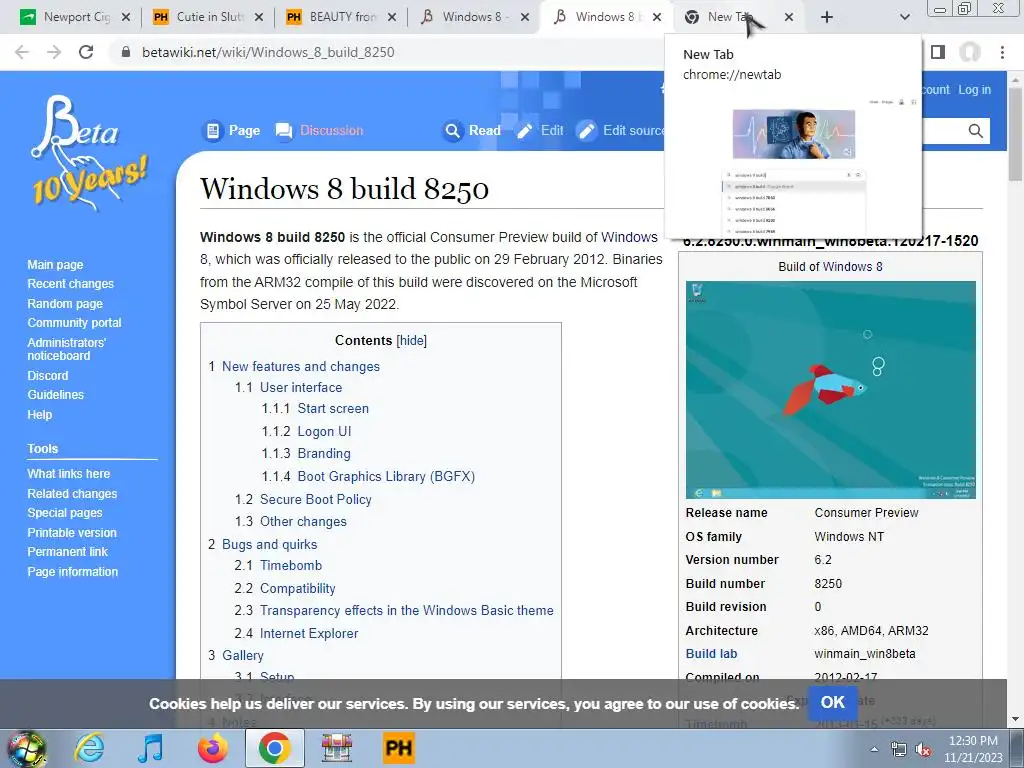Close the New Tab tab

pyautogui.click(x=789, y=17)
